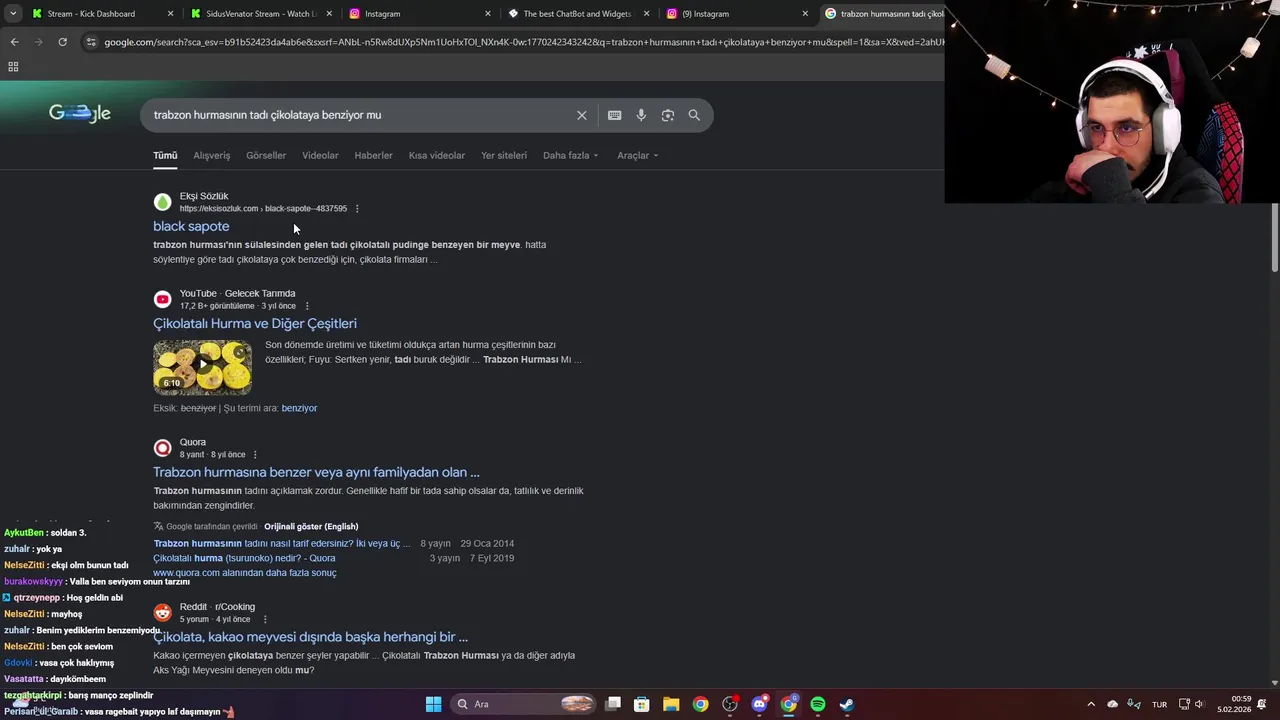
Task: Open the black sapote result link
Action: pyautogui.click(x=191, y=226)
